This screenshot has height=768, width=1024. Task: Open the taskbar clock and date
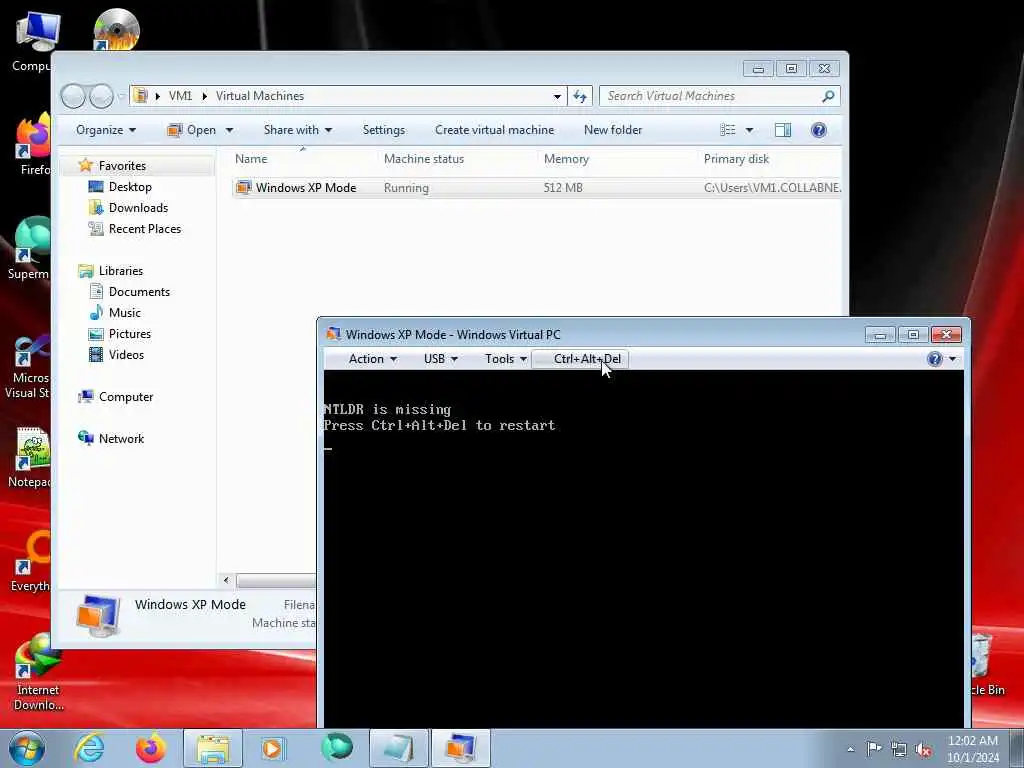coord(973,749)
